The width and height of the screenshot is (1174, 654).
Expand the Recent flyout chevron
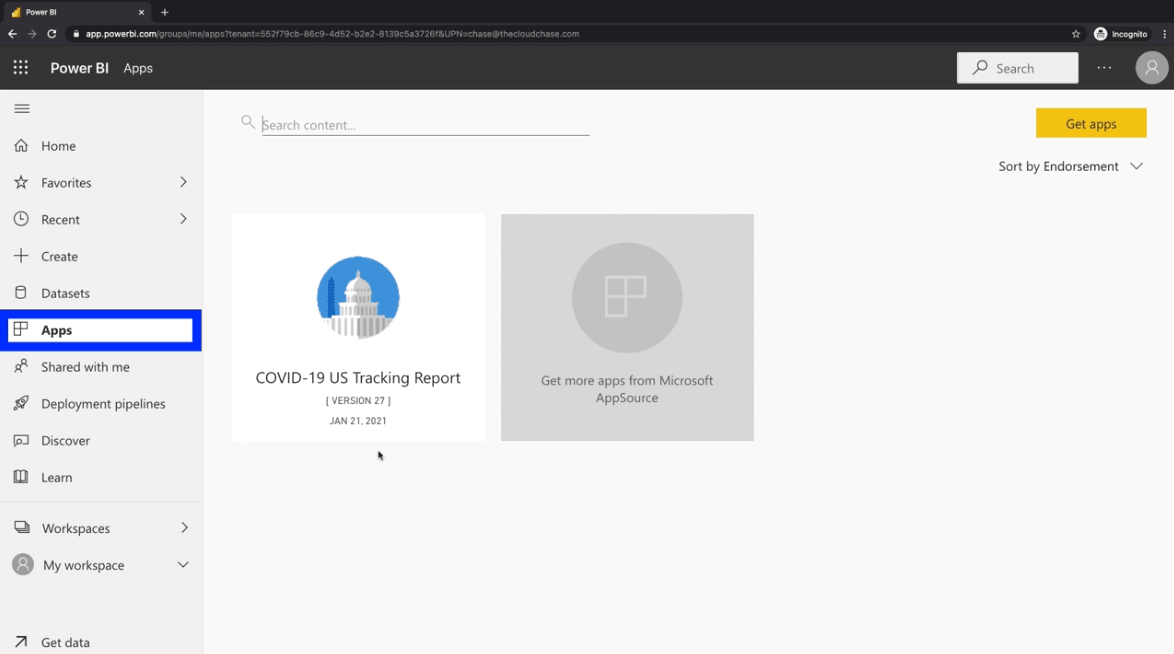tap(183, 219)
